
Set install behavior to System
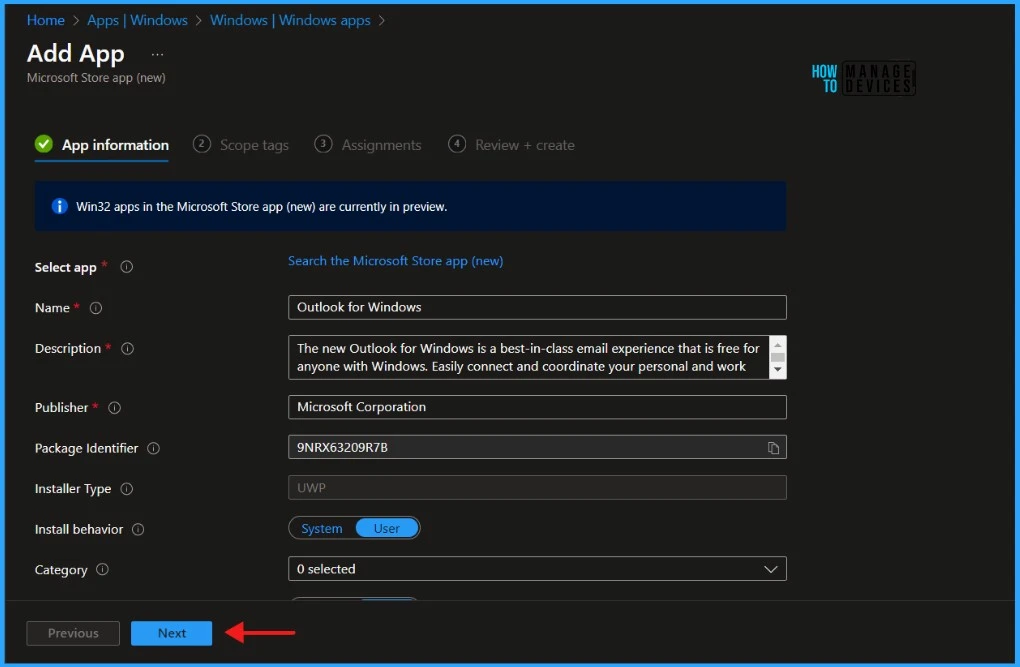click(322, 528)
